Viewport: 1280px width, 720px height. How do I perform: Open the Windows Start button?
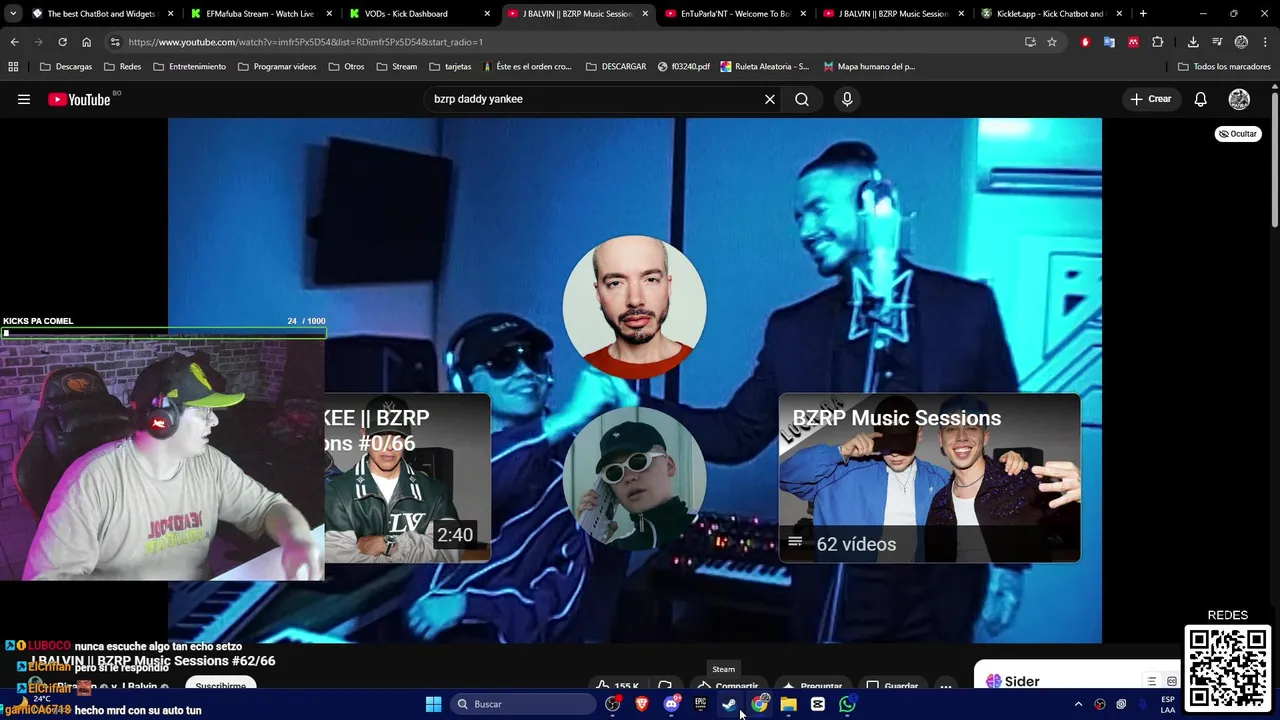[433, 704]
